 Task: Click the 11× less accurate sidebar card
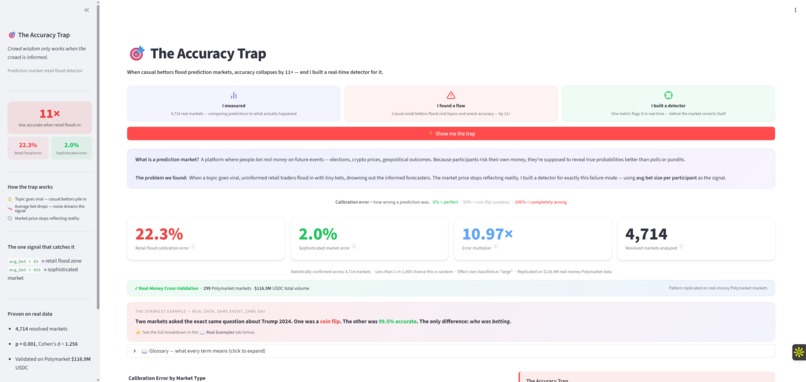click(x=50, y=118)
